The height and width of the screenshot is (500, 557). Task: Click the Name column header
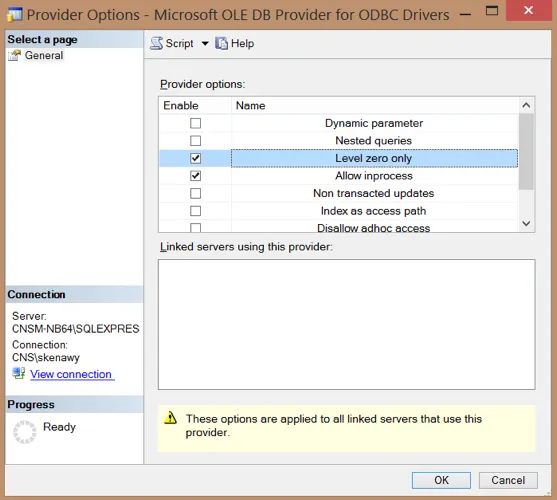click(x=375, y=105)
